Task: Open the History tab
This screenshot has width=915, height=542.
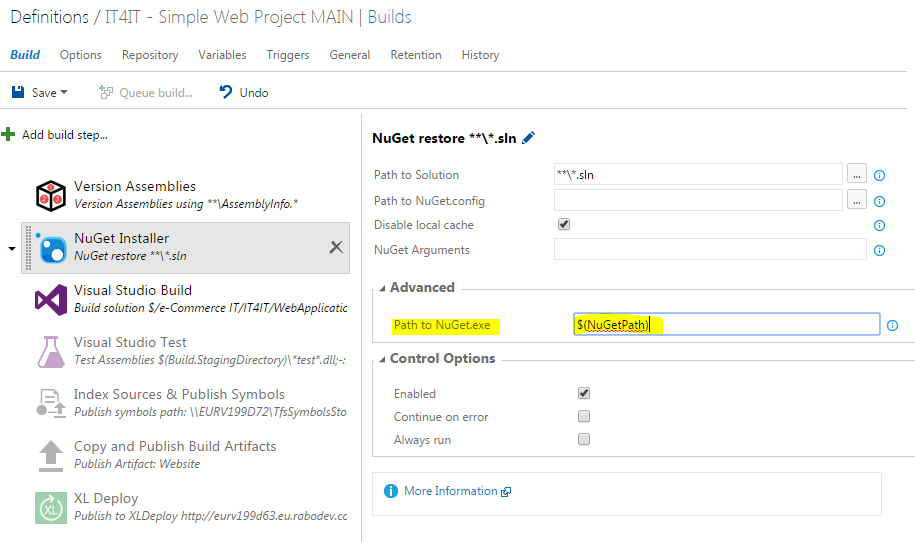Action: pyautogui.click(x=480, y=55)
